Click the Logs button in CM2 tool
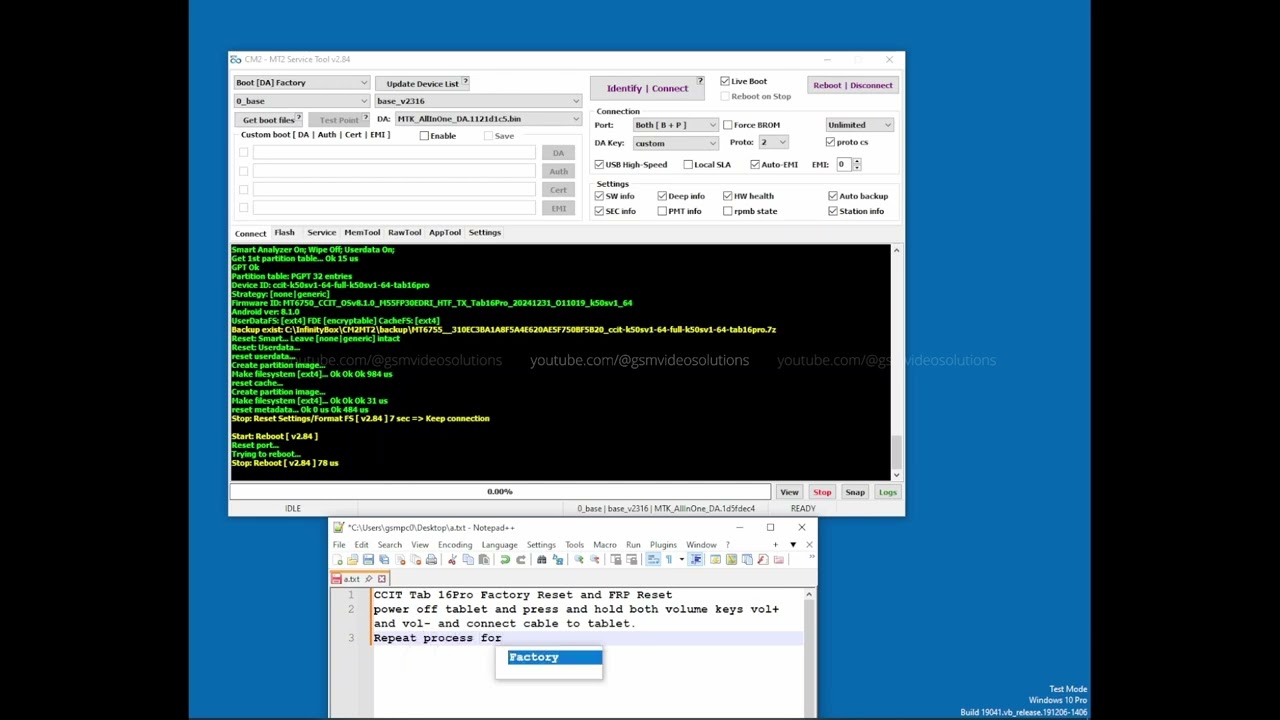 click(888, 492)
